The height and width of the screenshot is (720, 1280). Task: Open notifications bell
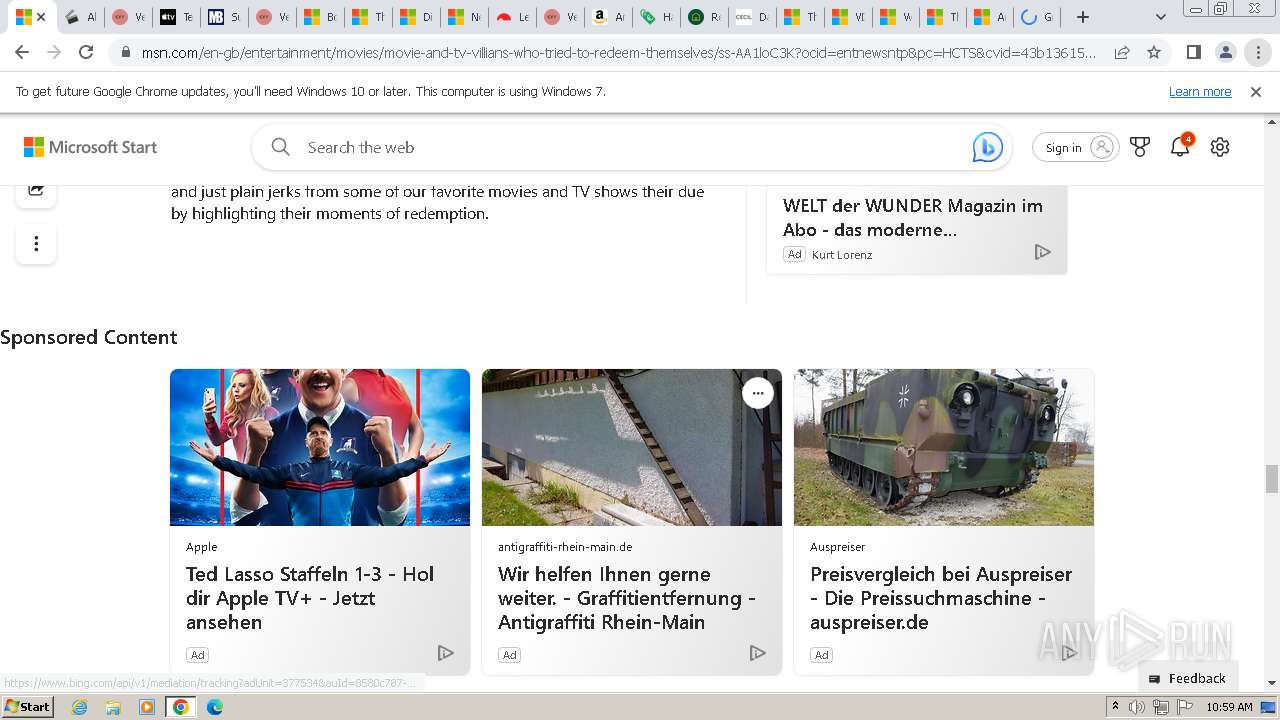pos(1180,146)
